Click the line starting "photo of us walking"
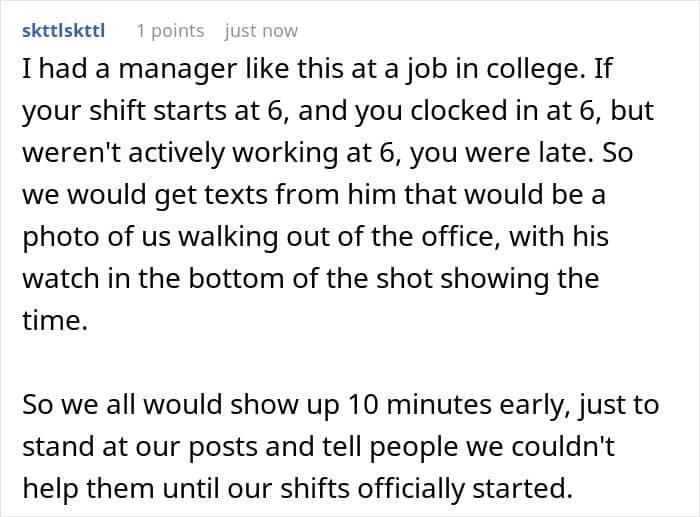 coord(316,237)
